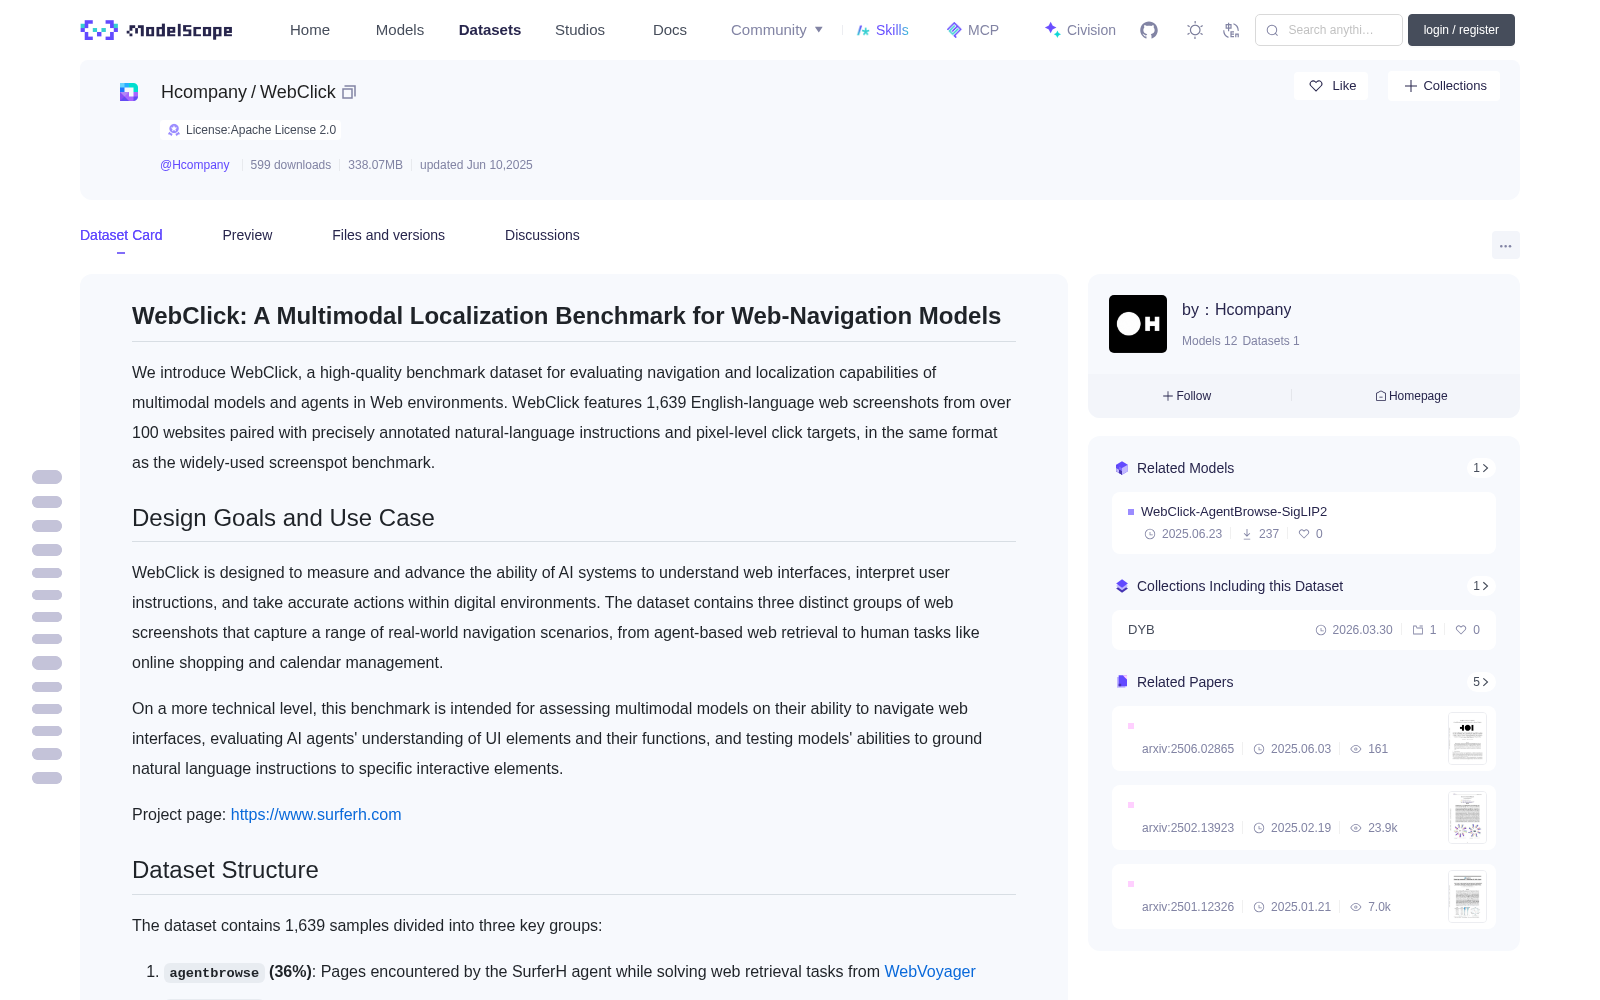Click the Hcompany organization avatar
Image resolution: width=1600 pixels, height=1000 pixels.
(x=1138, y=324)
